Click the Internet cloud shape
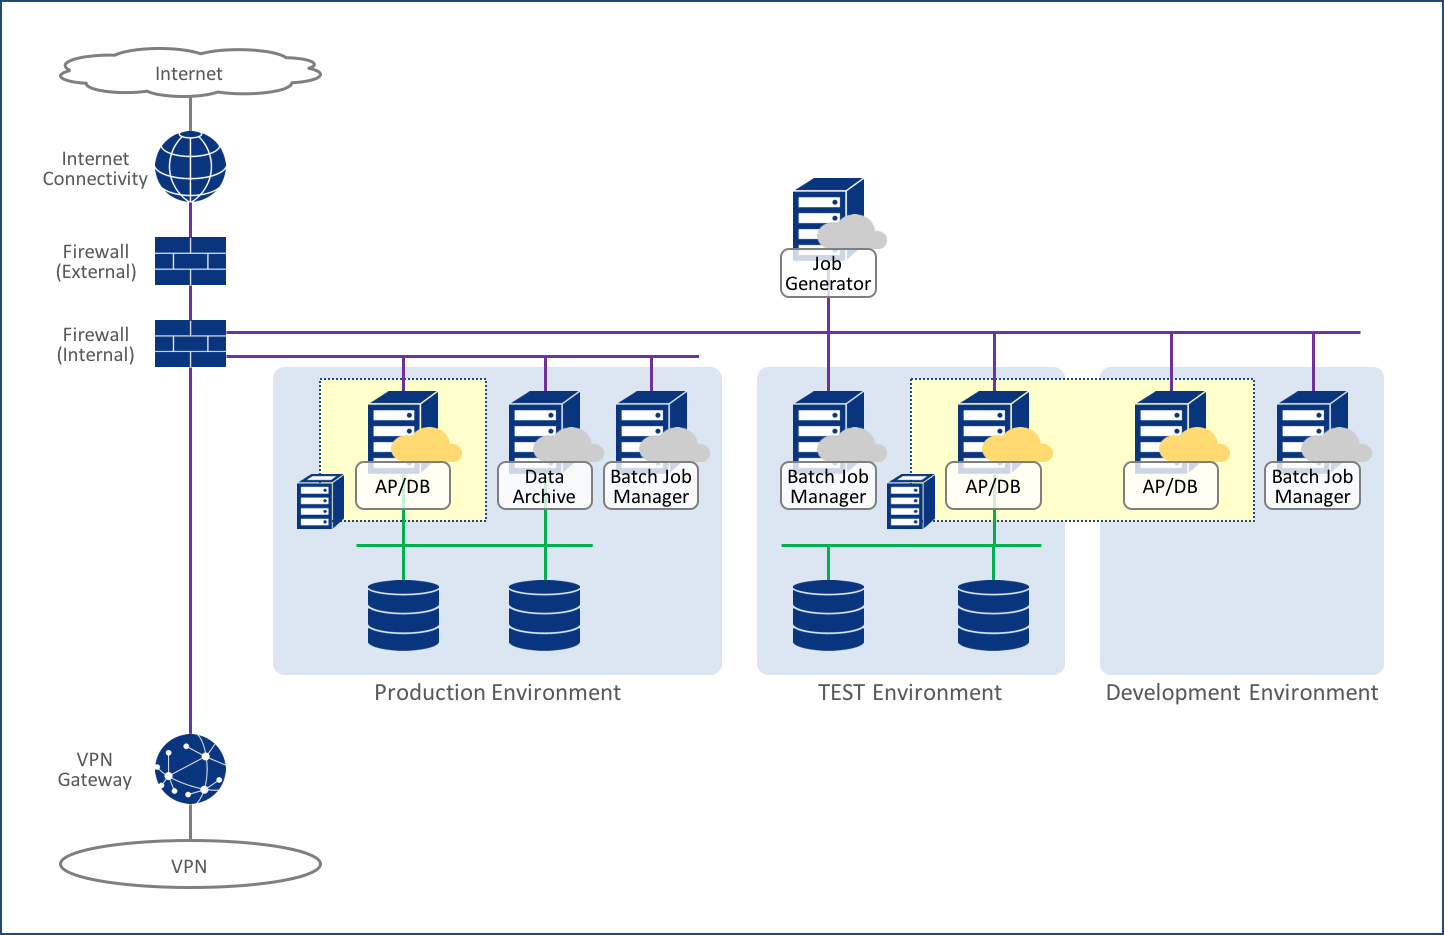This screenshot has height=935, width=1444. [x=190, y=72]
